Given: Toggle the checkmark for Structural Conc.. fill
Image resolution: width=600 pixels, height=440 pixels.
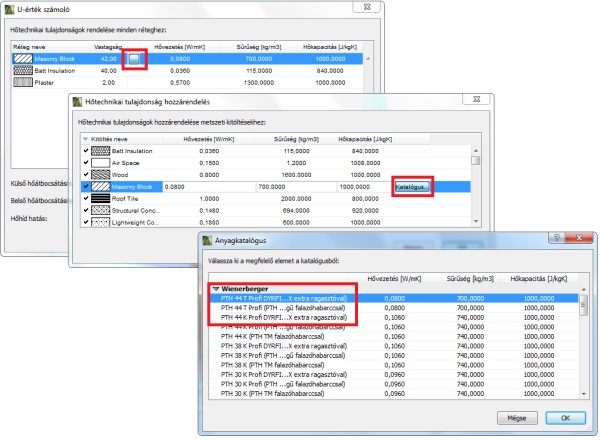Looking at the screenshot, I should click(x=86, y=210).
